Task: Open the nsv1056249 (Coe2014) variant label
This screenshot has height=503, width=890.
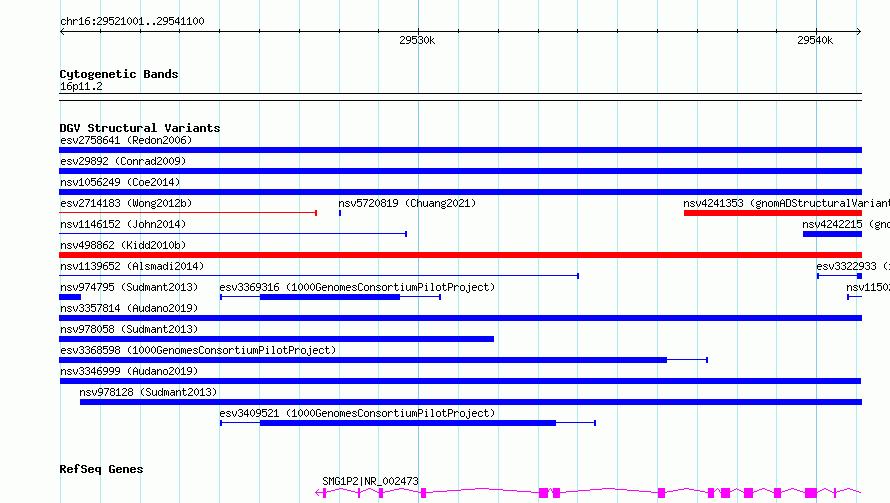Action: click(x=120, y=182)
